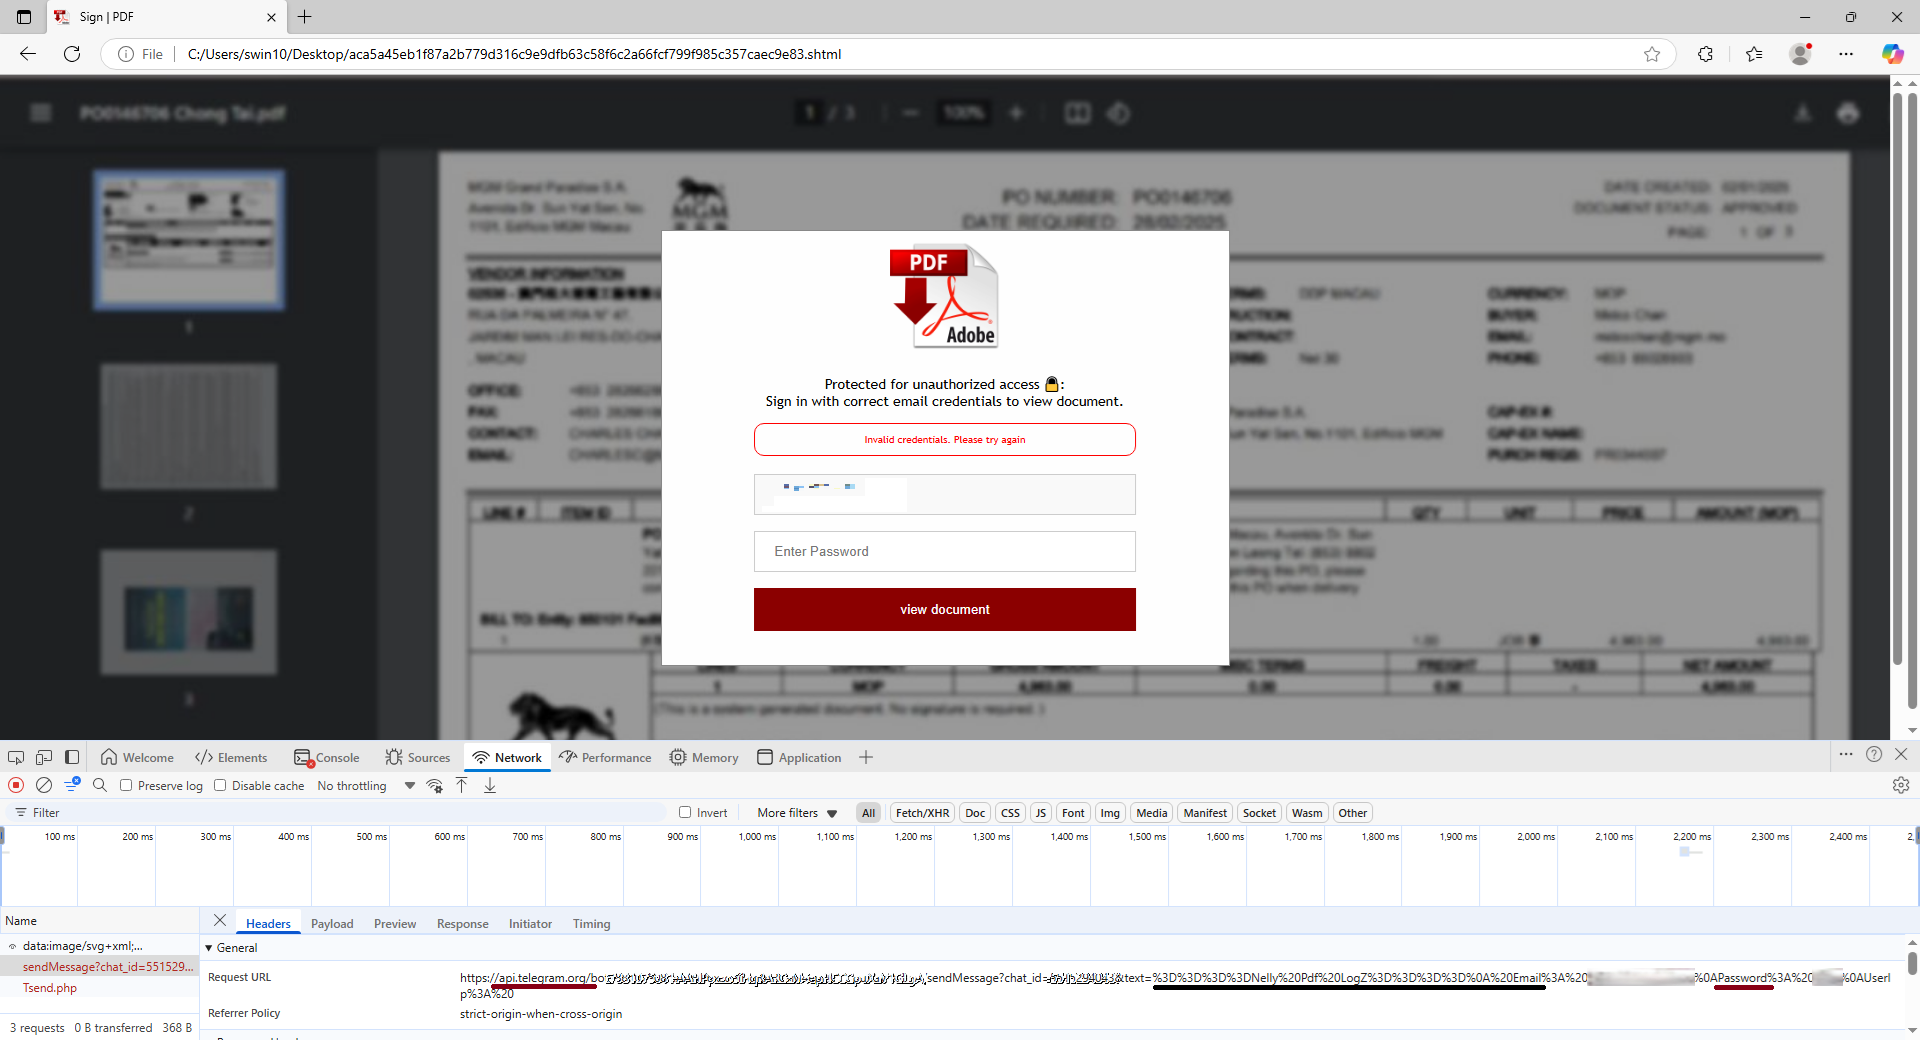Add page to favorites star icon
Viewport: 1920px width, 1040px height.
pos(1652,54)
